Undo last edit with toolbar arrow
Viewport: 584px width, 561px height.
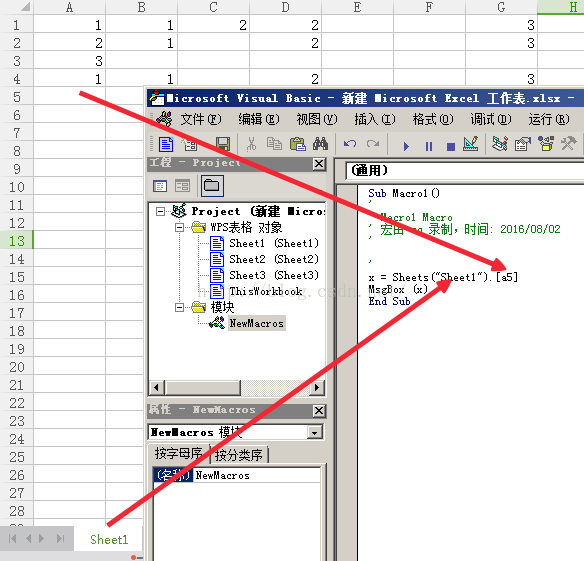click(350, 144)
